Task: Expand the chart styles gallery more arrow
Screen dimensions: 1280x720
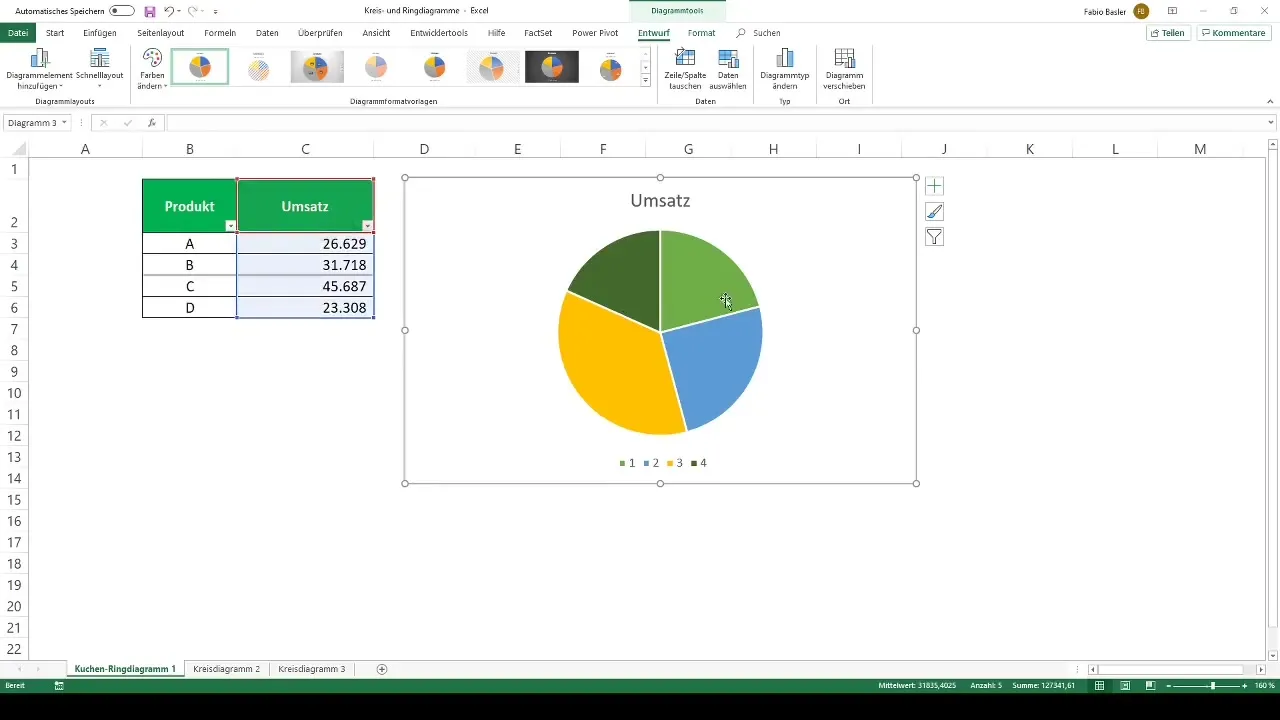Action: point(646,81)
